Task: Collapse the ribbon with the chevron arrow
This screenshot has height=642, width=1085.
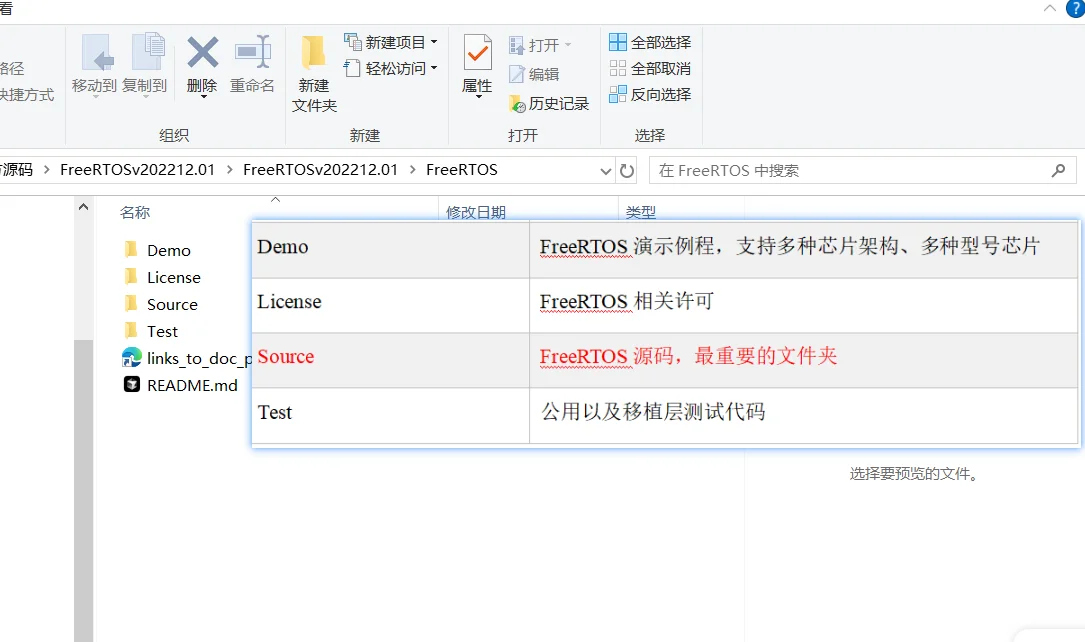Action: pos(1048,11)
